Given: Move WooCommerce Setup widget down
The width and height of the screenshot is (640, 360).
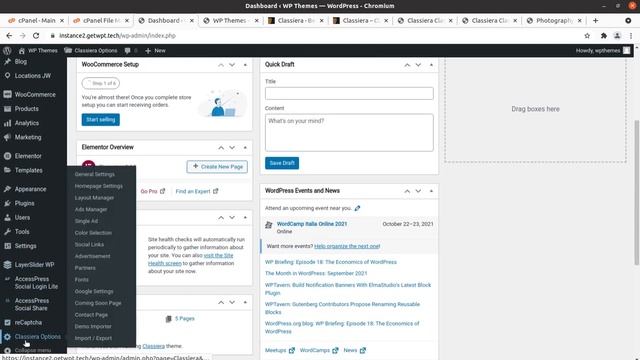Looking at the screenshot, I should pos(232,65).
